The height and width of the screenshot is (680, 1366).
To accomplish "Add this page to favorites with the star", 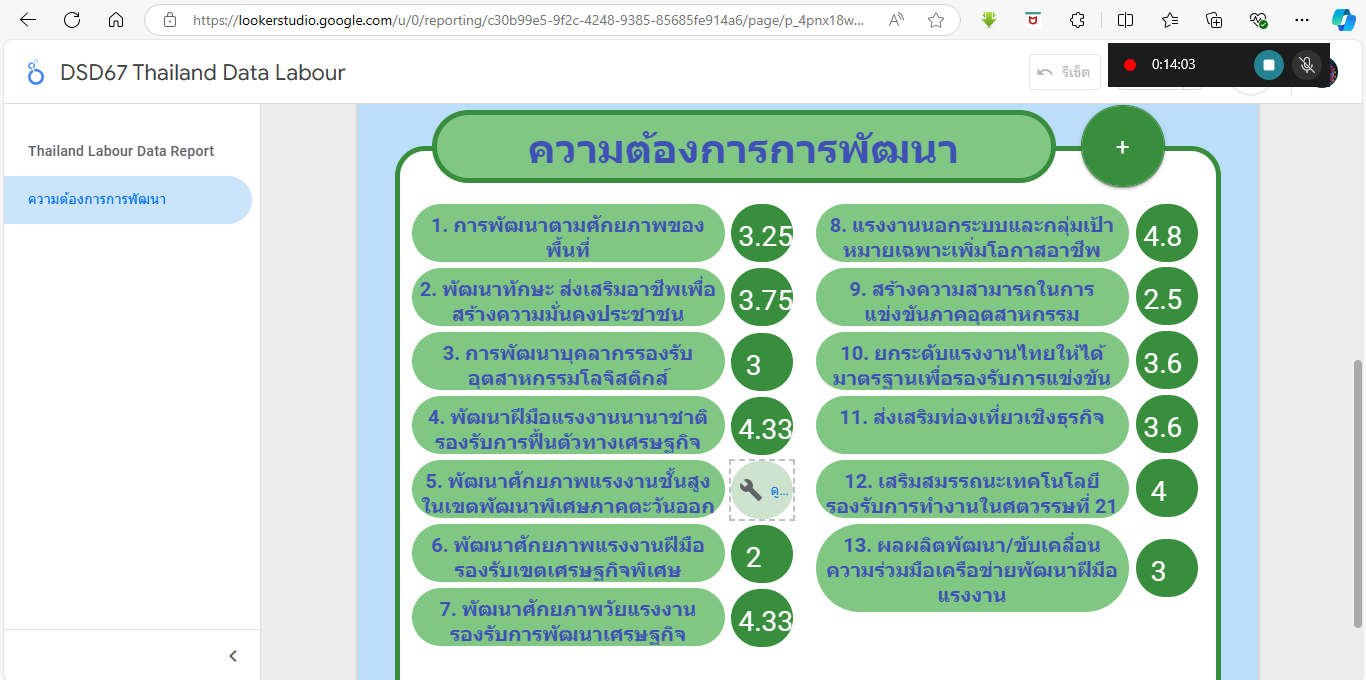I will coord(935,20).
